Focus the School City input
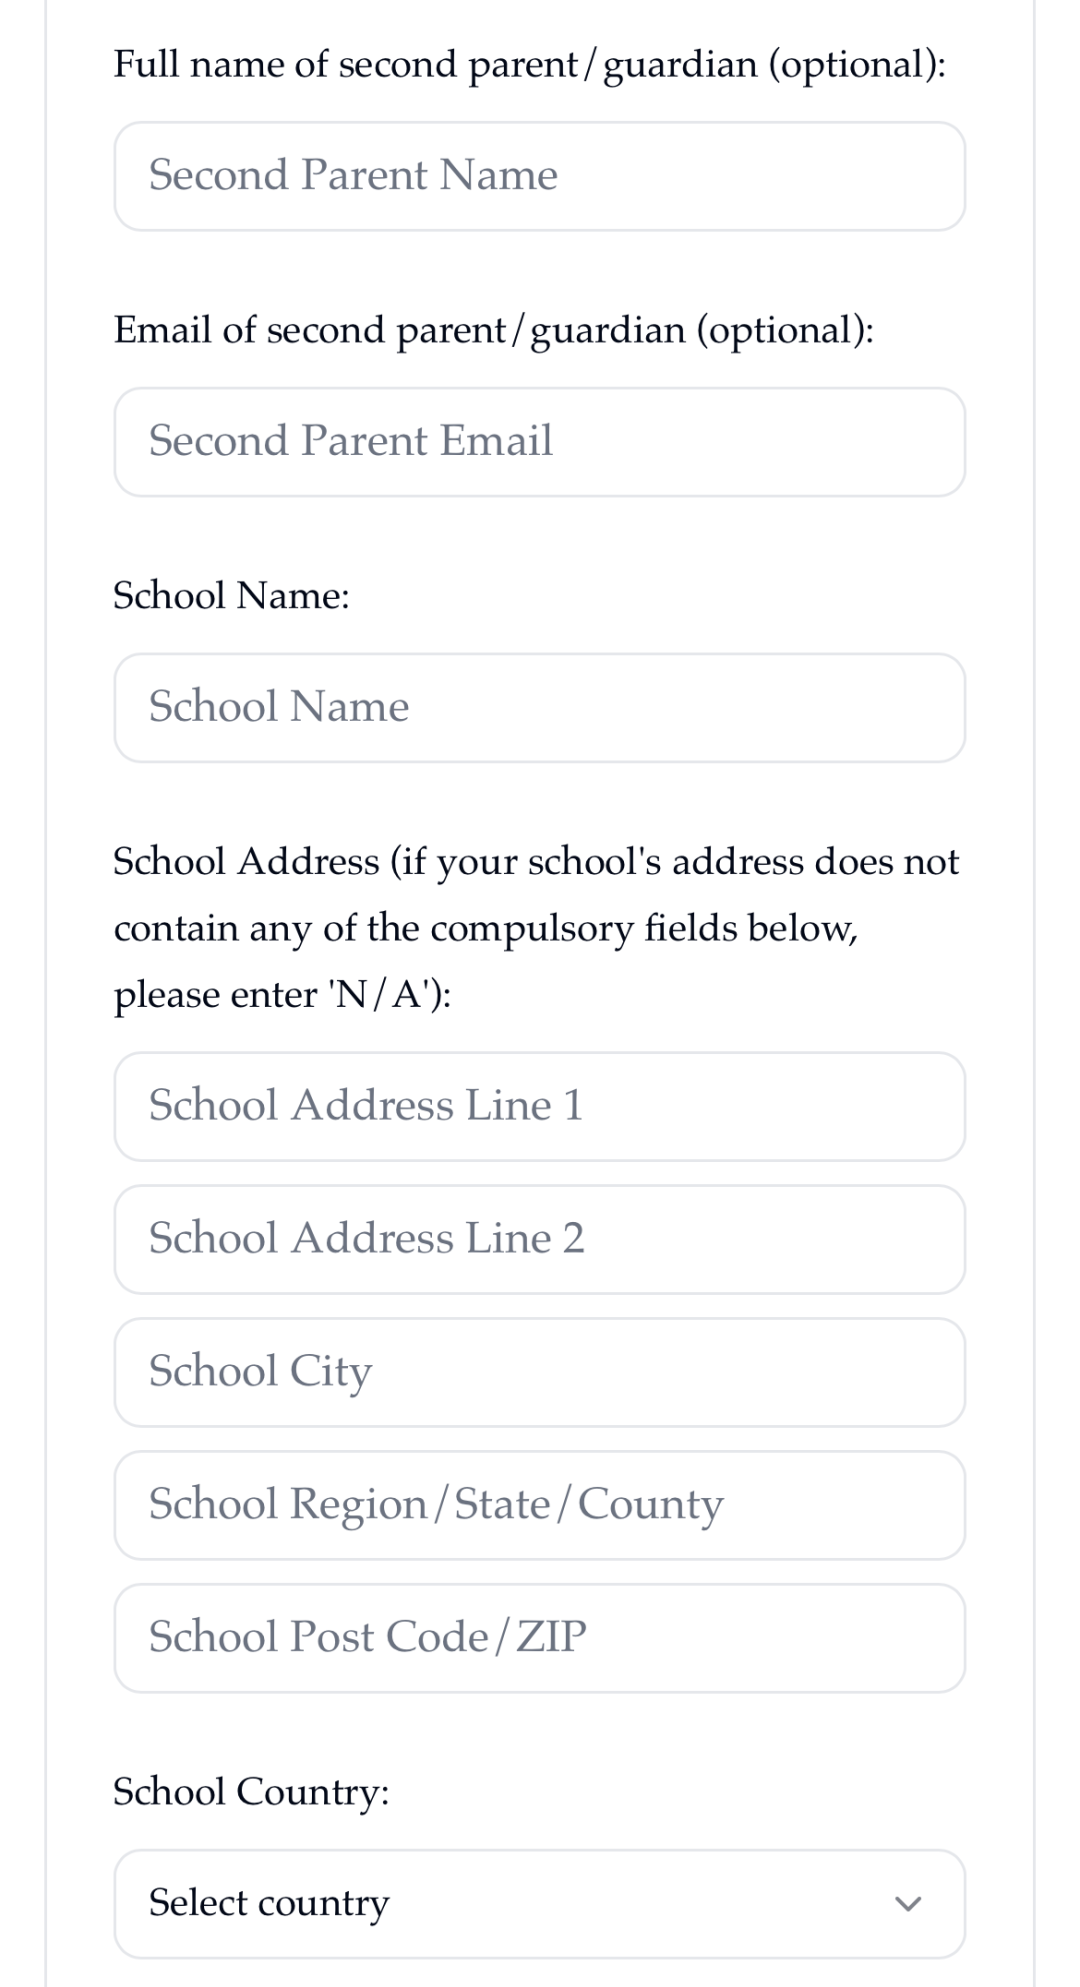1080x1987 pixels. [540, 1372]
